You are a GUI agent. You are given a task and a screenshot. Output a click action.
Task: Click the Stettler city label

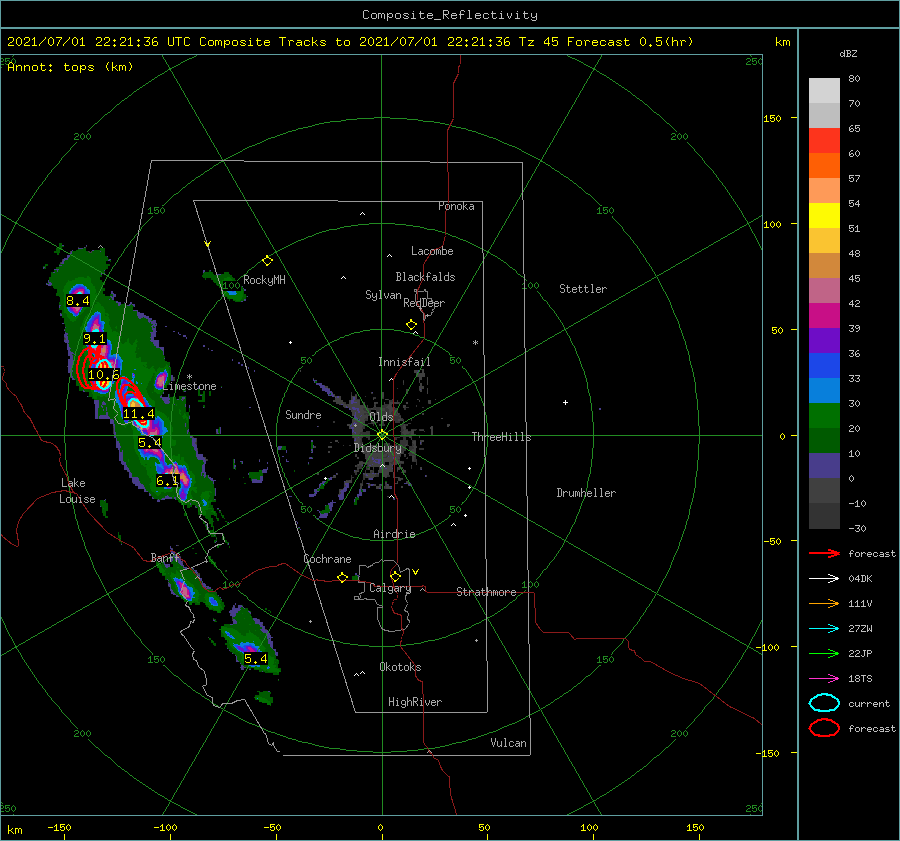pyautogui.click(x=583, y=289)
